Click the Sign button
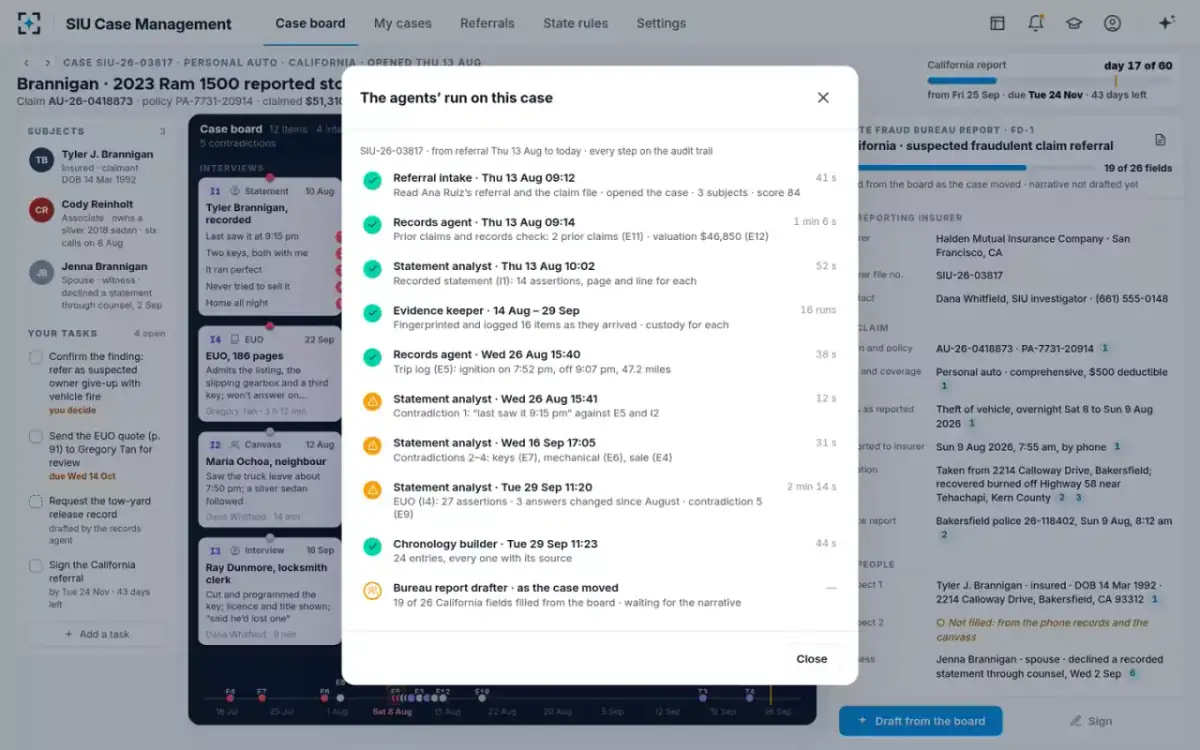This screenshot has width=1200, height=750. (1091, 721)
